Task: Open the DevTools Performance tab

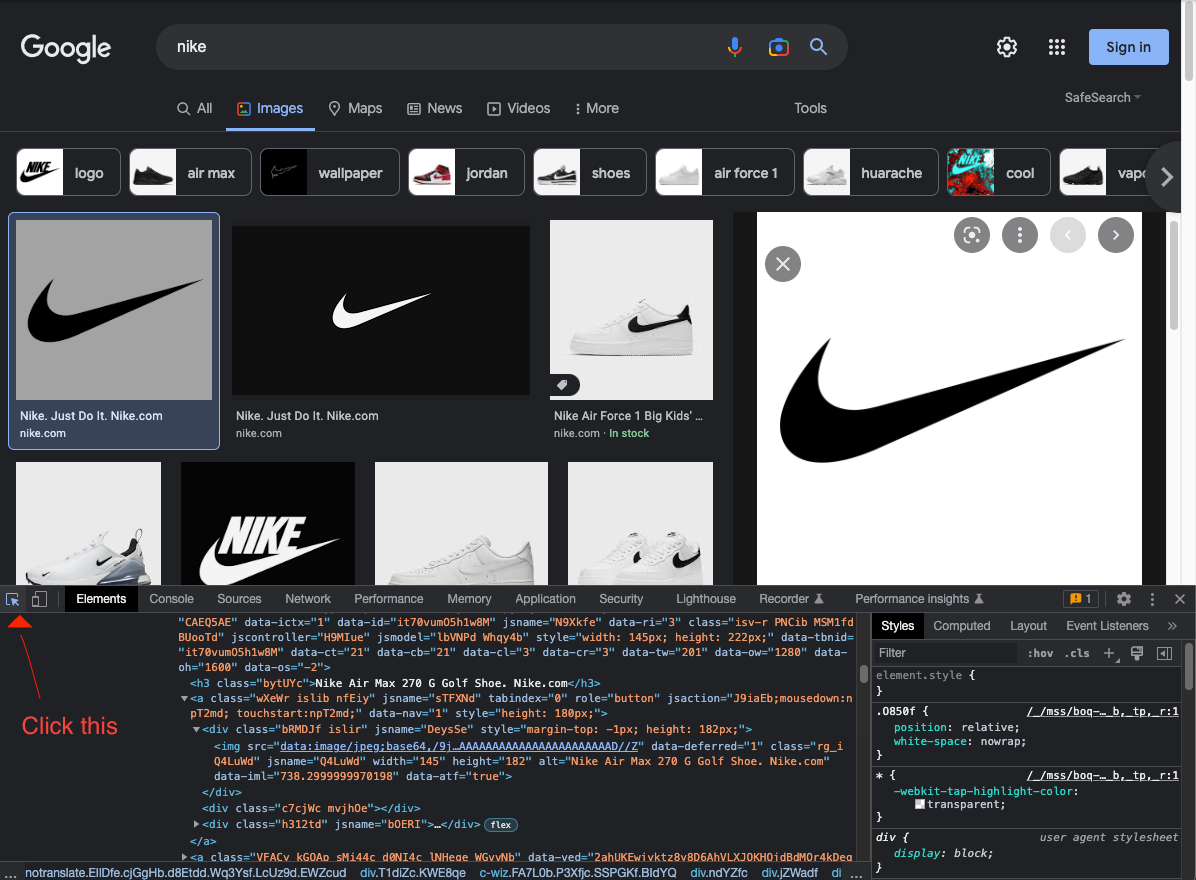Action: [389, 599]
